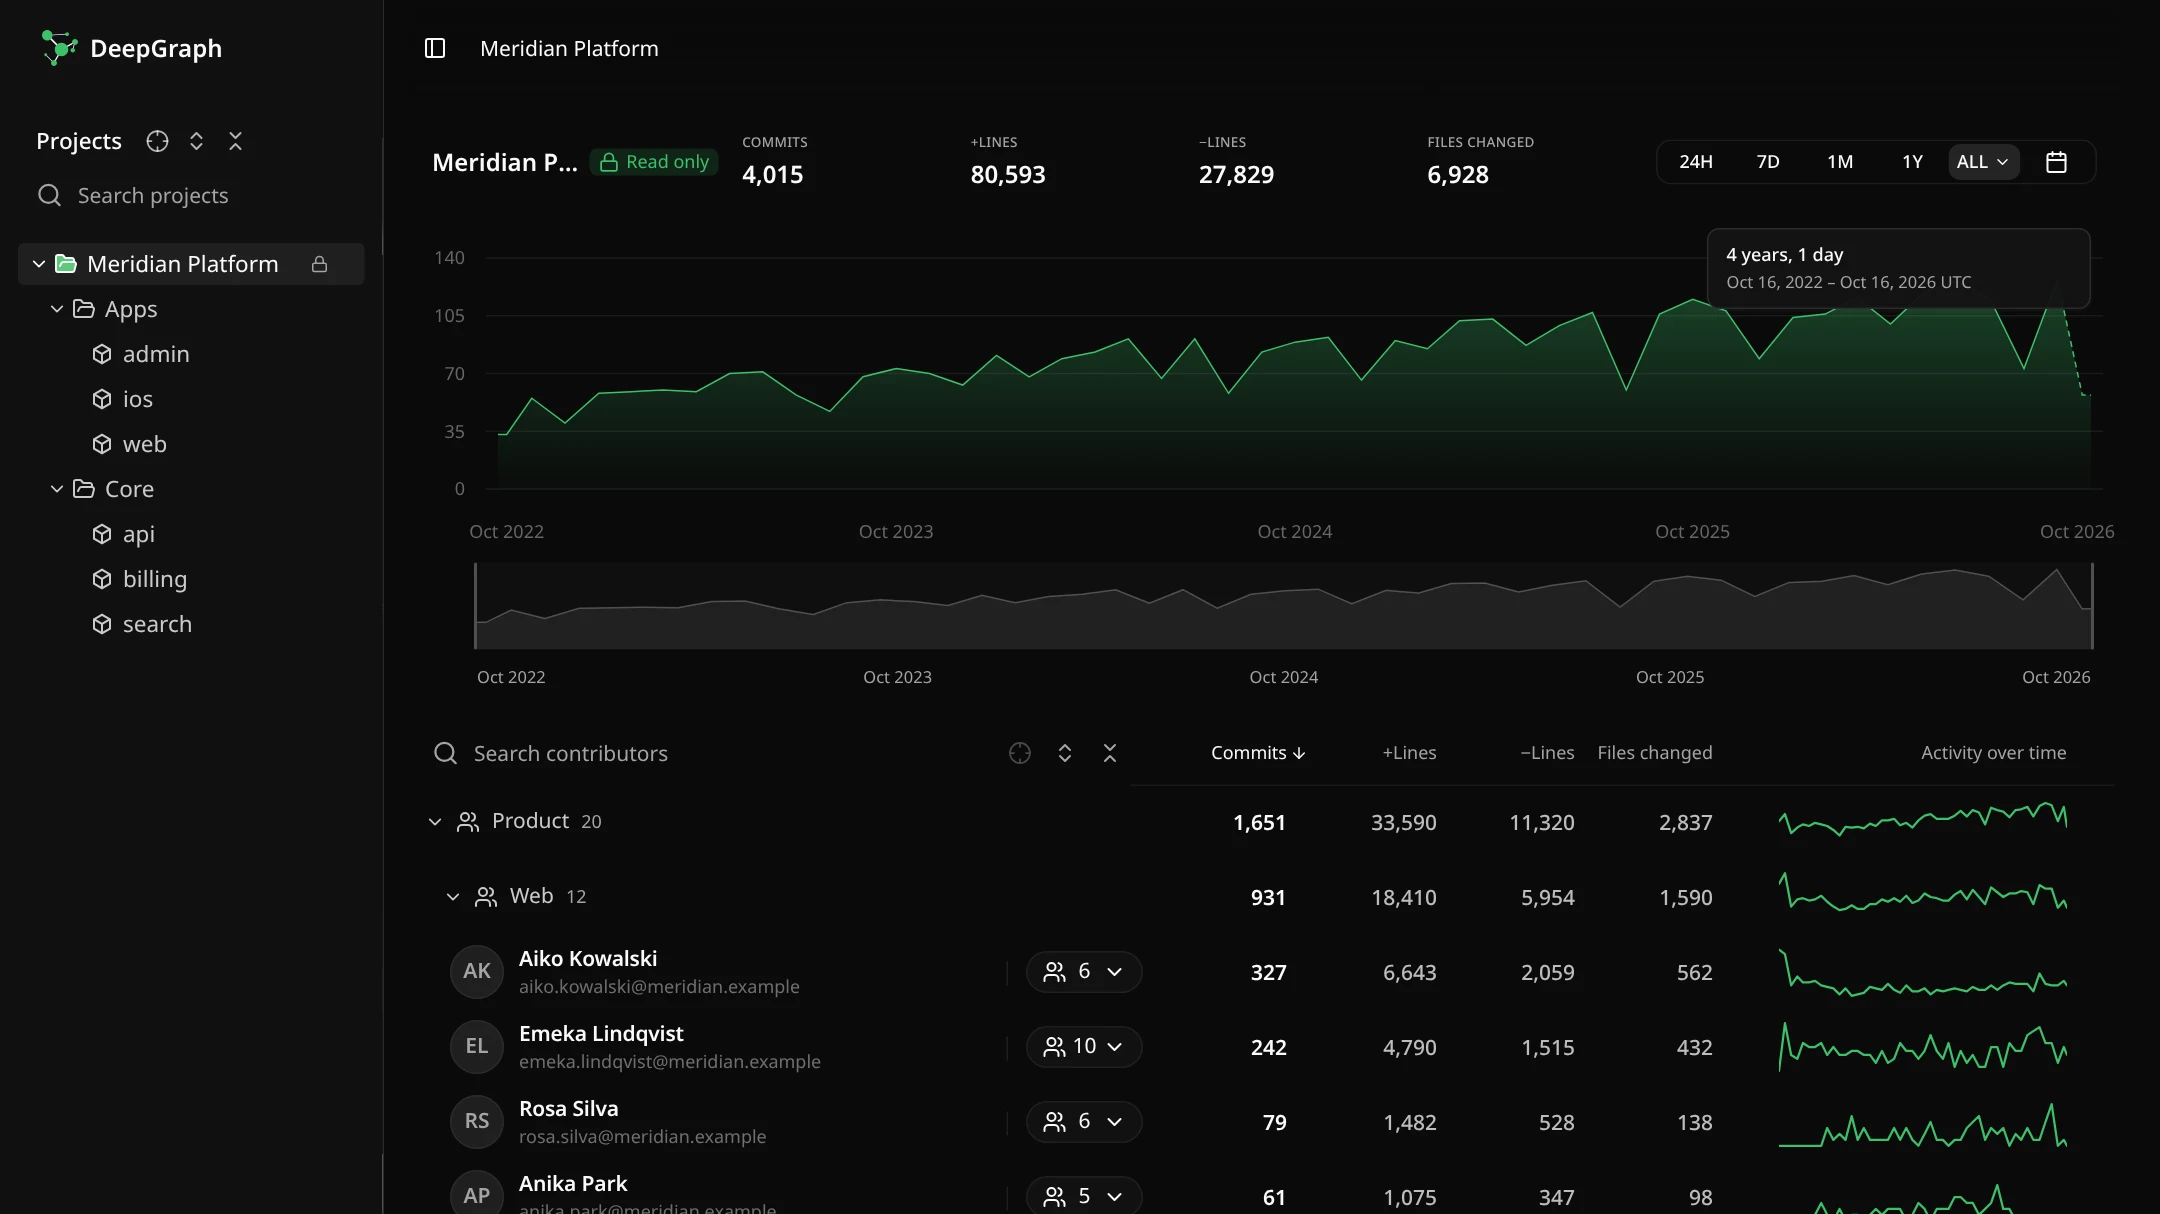The height and width of the screenshot is (1214, 2160).
Task: Select the admin tree item
Action: [191, 354]
